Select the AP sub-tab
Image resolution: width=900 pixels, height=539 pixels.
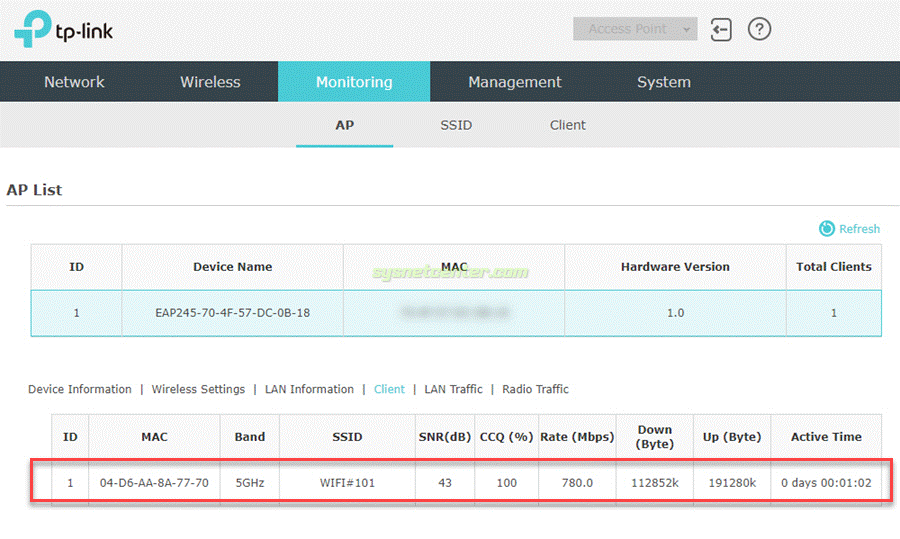click(344, 125)
